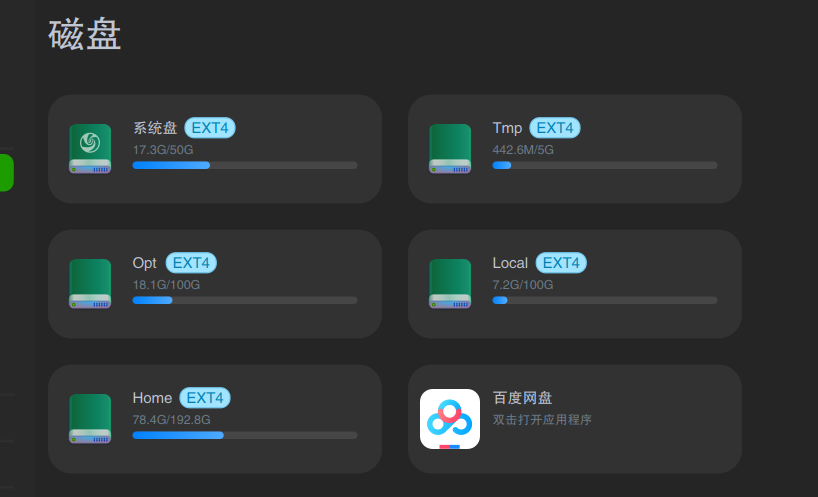The height and width of the screenshot is (497, 818).
Task: Click the Local 7.2G/100G usage text
Action: pos(523,285)
